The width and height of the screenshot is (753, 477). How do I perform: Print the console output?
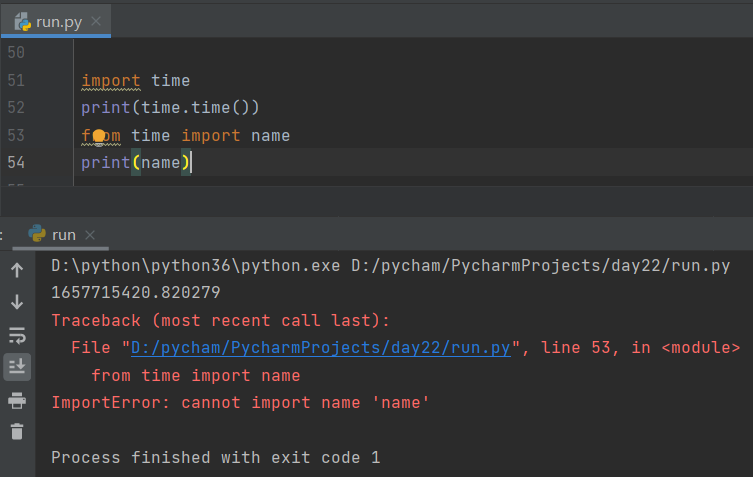17,400
